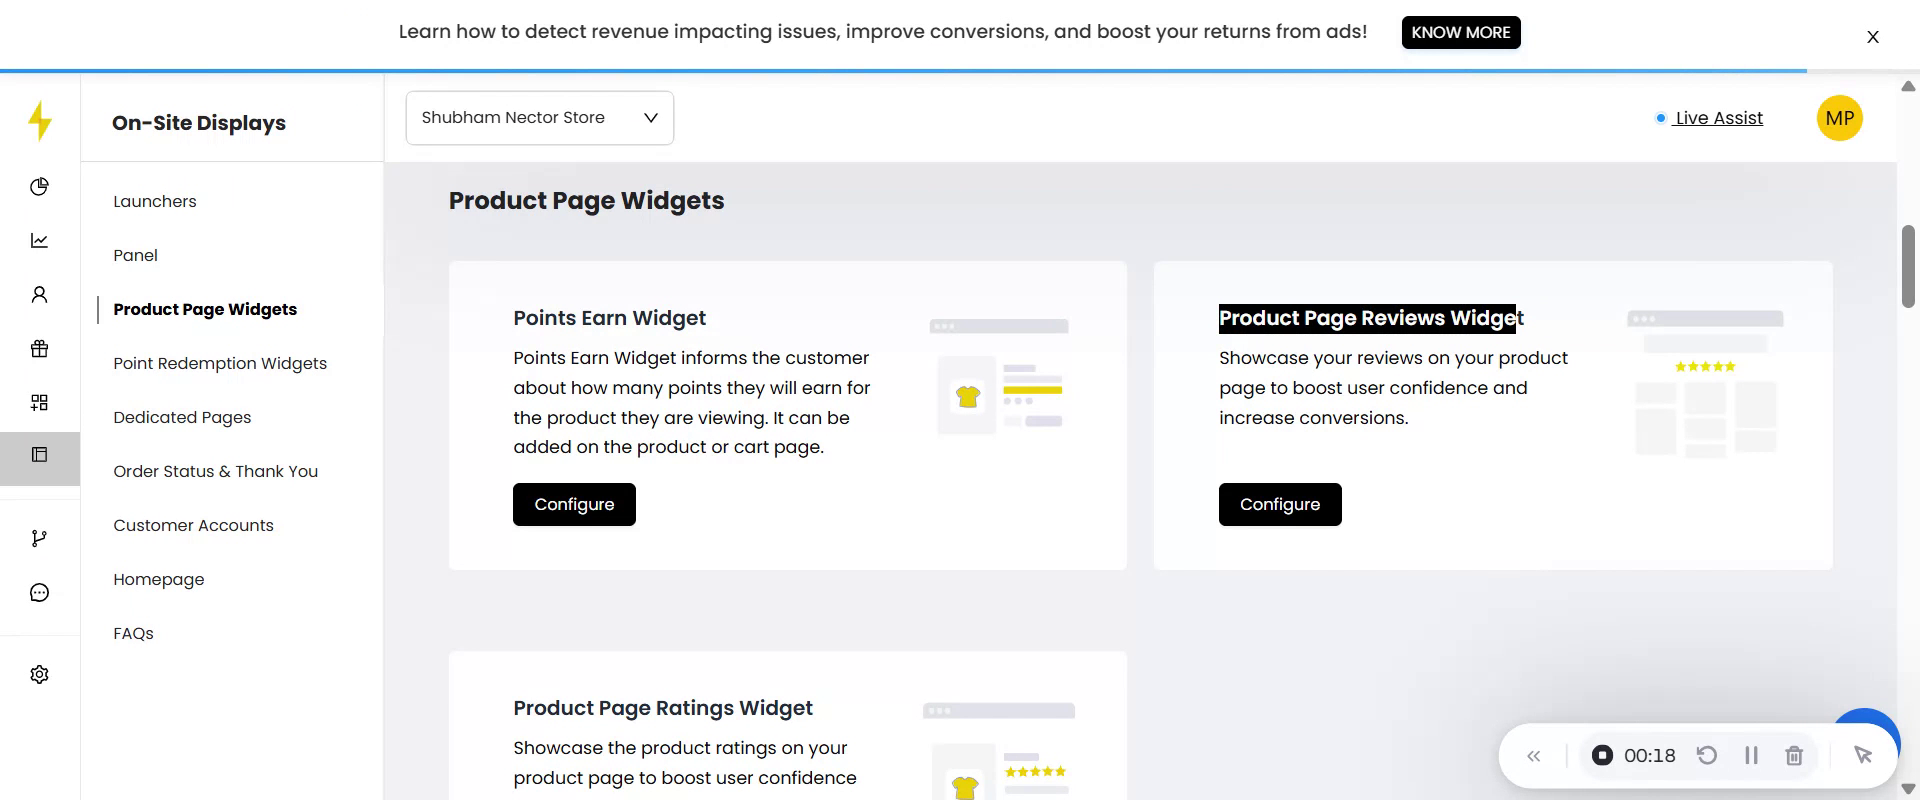The width and height of the screenshot is (1920, 800).
Task: Open the Live Assist link
Action: coord(1718,118)
